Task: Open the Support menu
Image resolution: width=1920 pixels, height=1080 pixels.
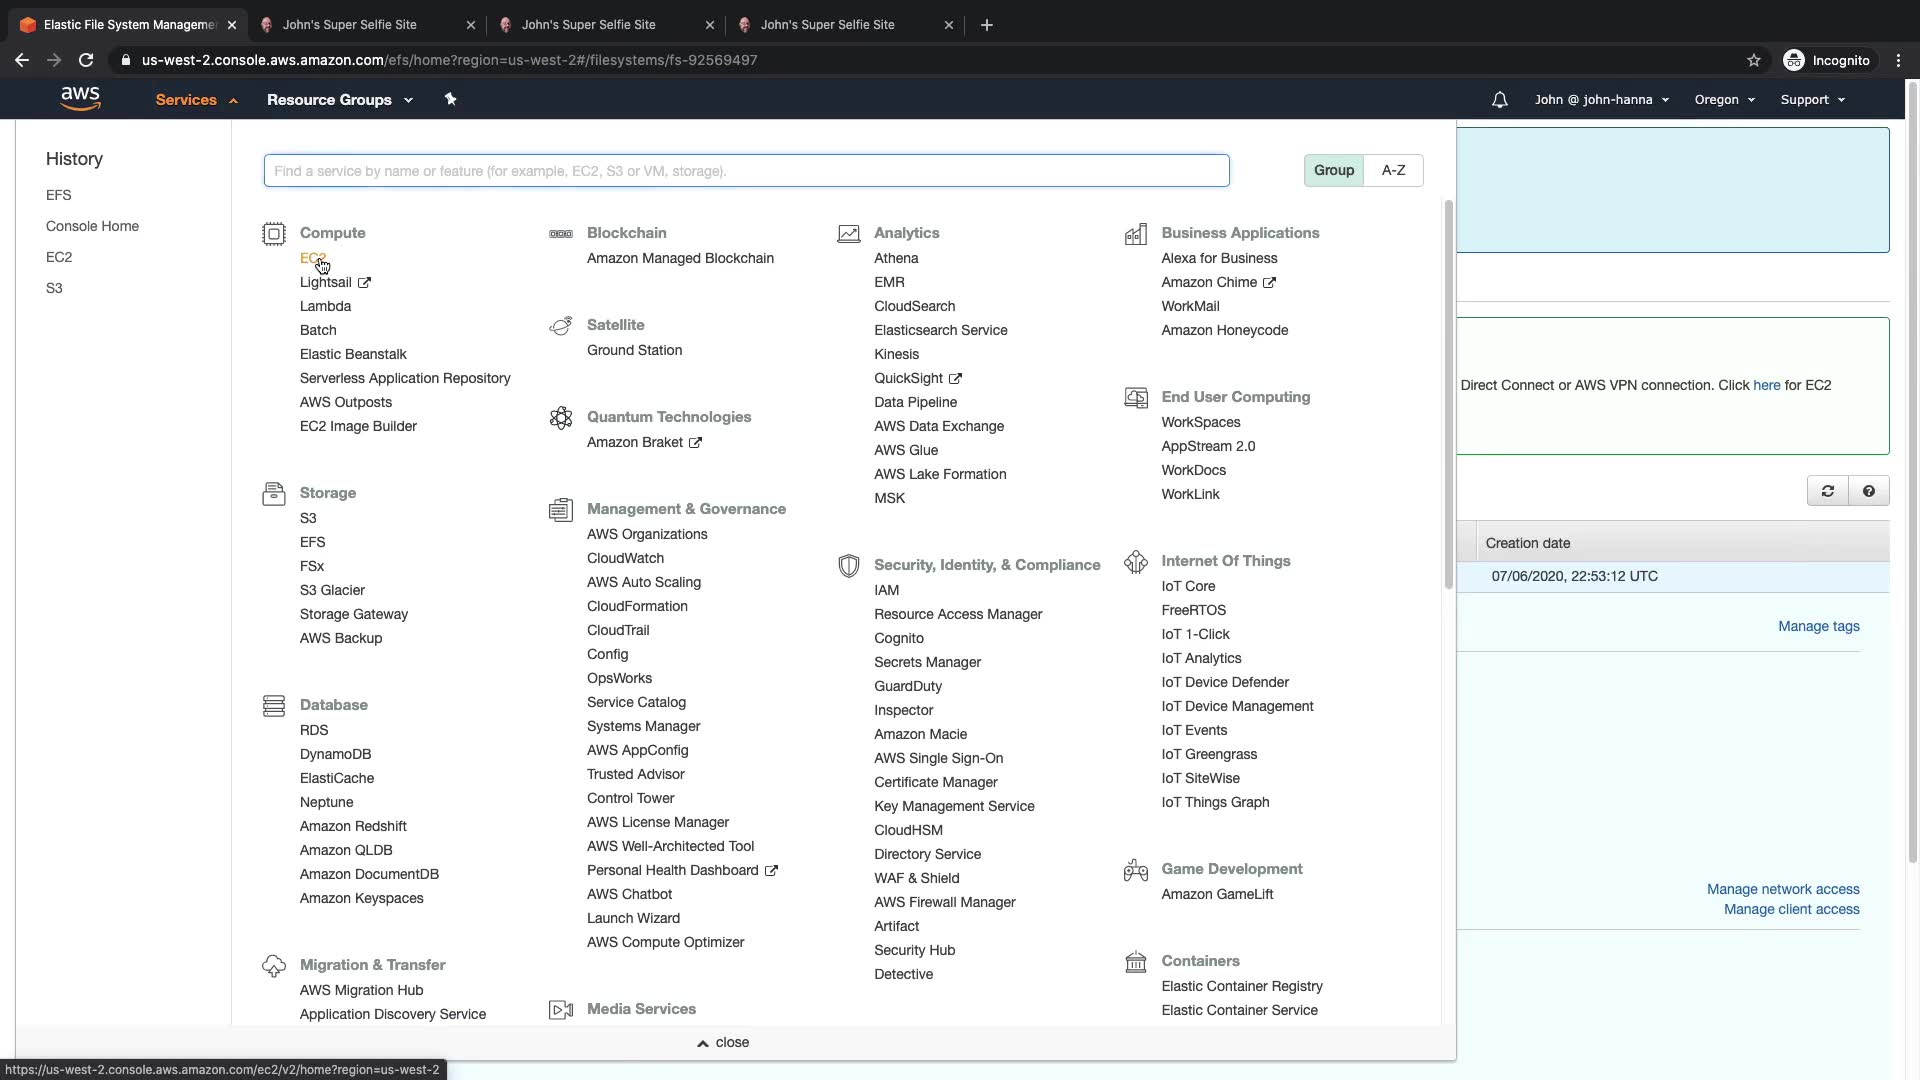Action: [x=1812, y=100]
